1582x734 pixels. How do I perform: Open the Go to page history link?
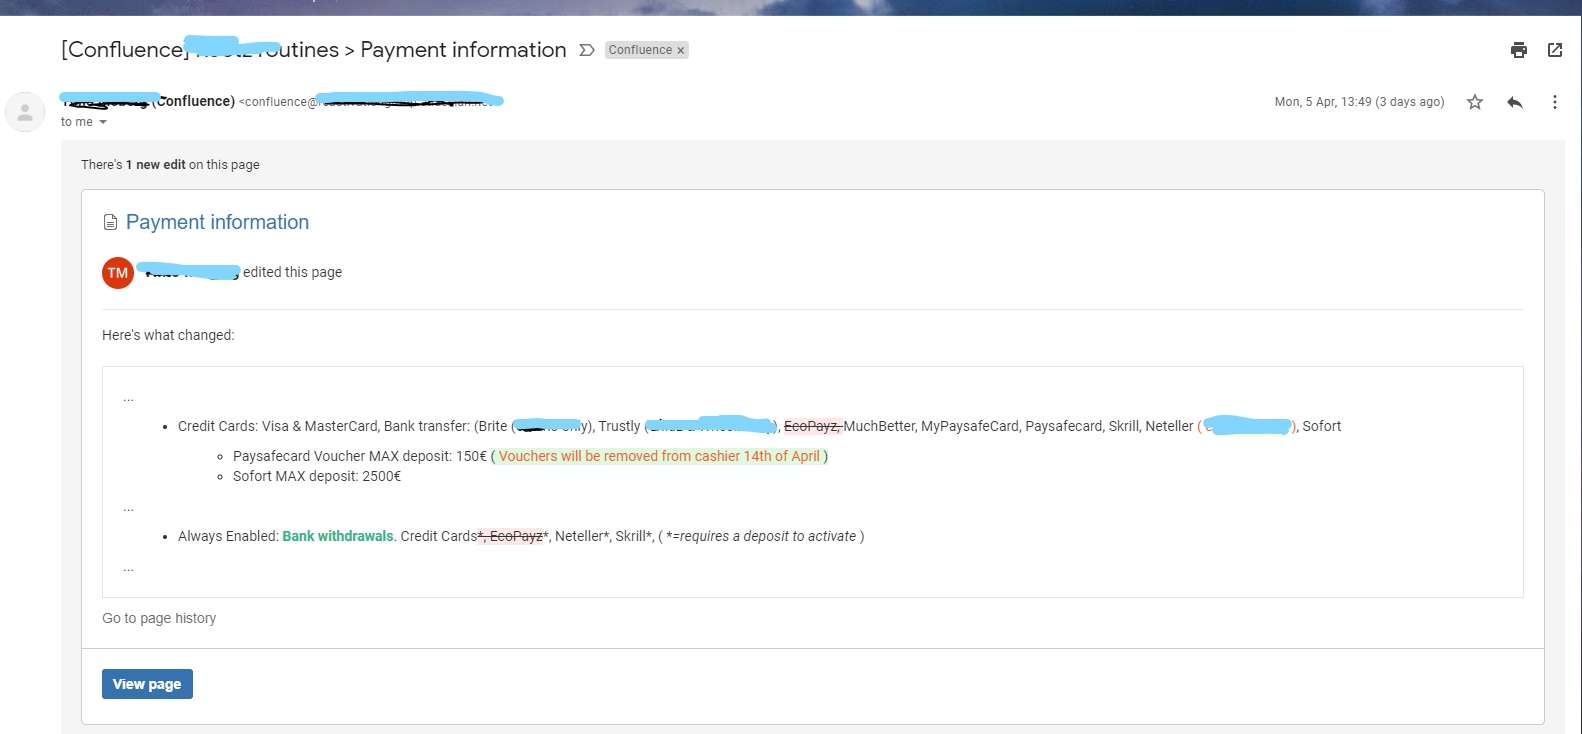tap(159, 618)
